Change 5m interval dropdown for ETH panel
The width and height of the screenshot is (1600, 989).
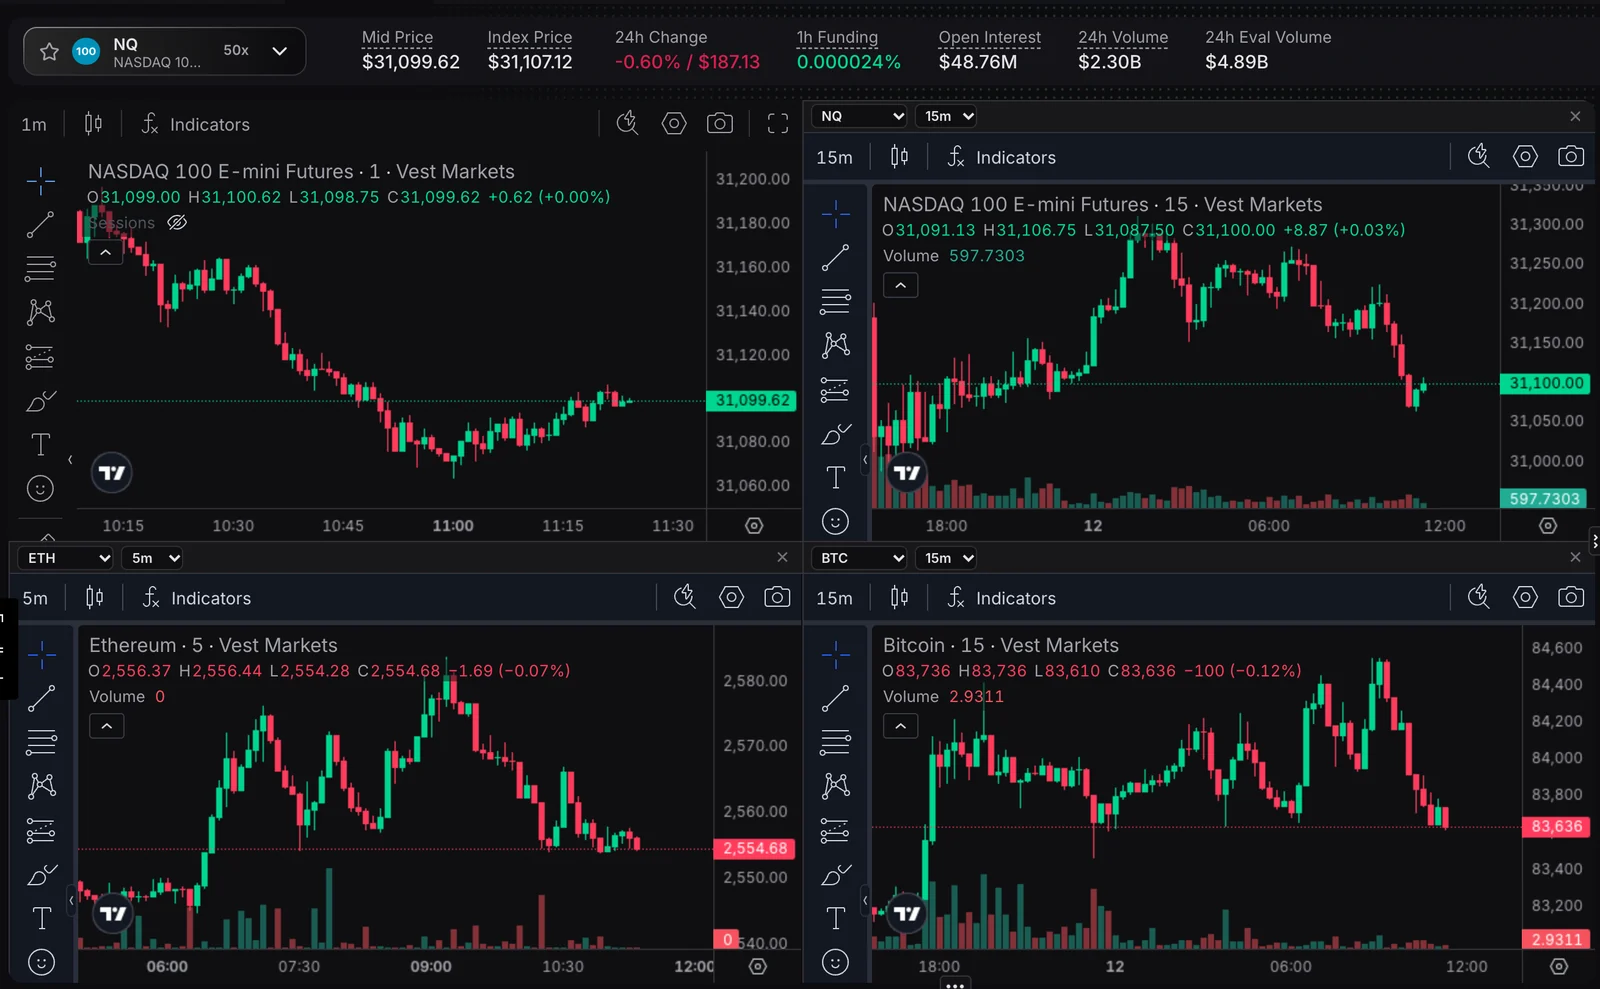[153, 558]
